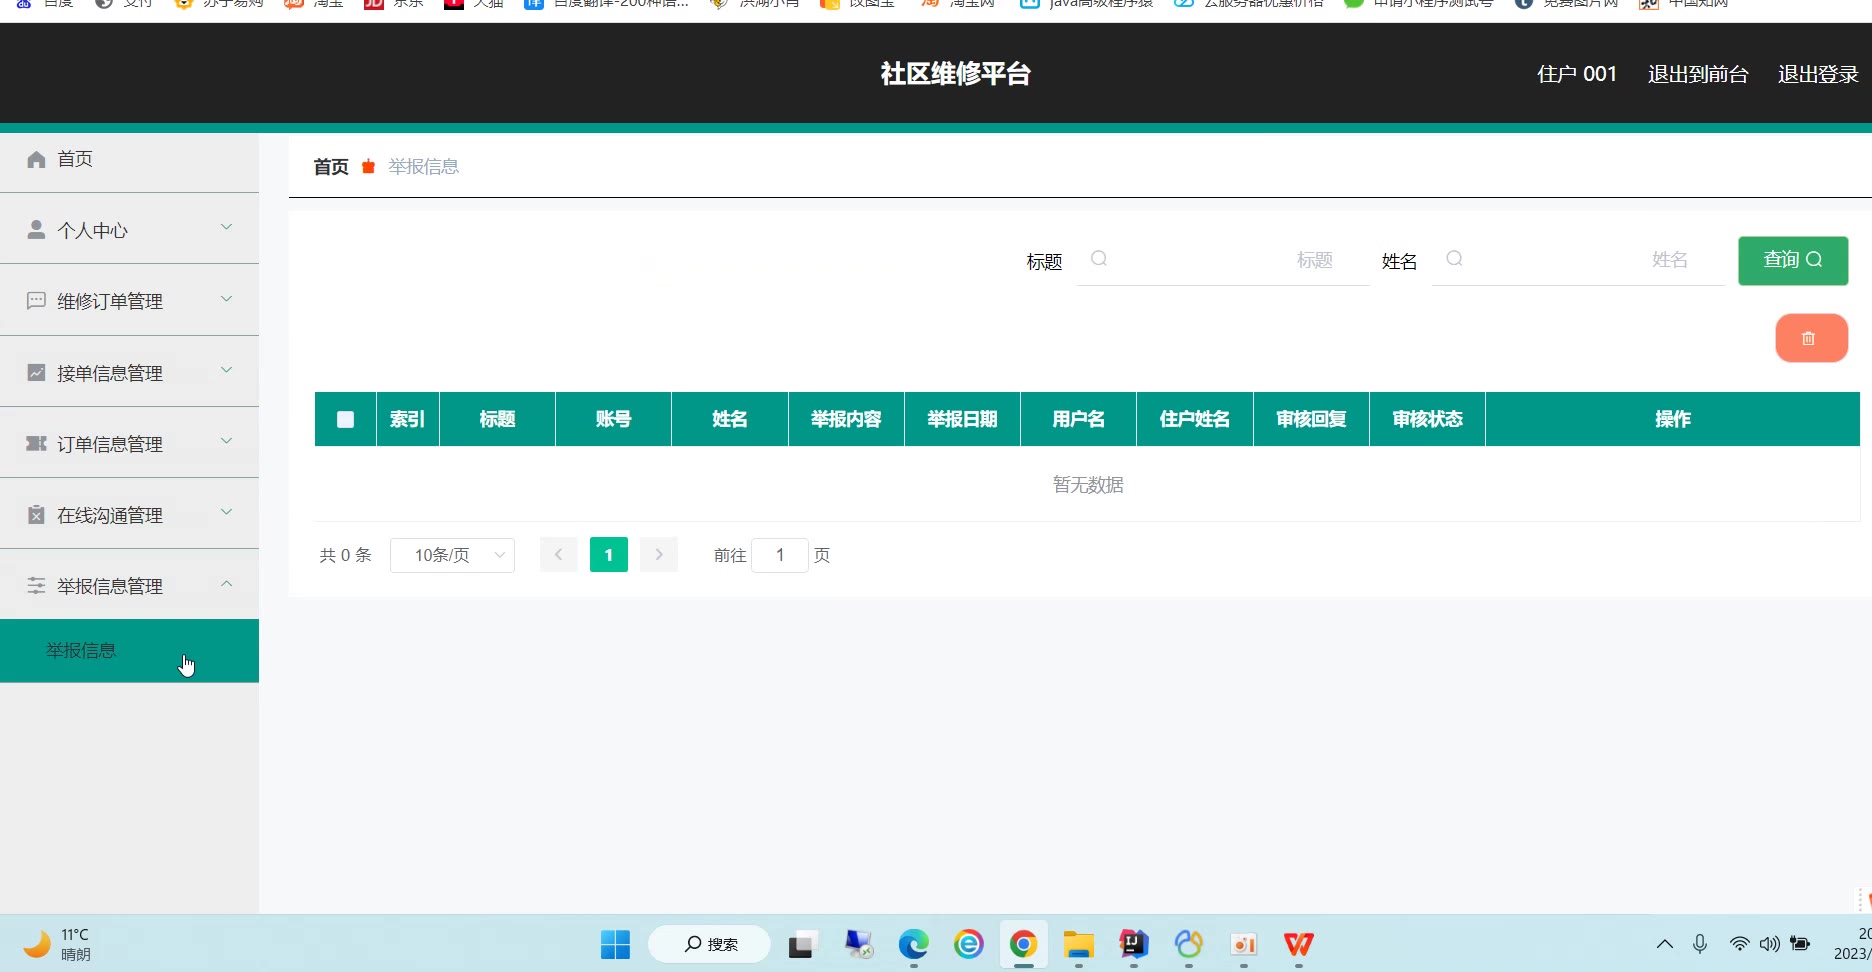
Task: Click the 举报信息 breadcrumb item
Action: pos(424,167)
